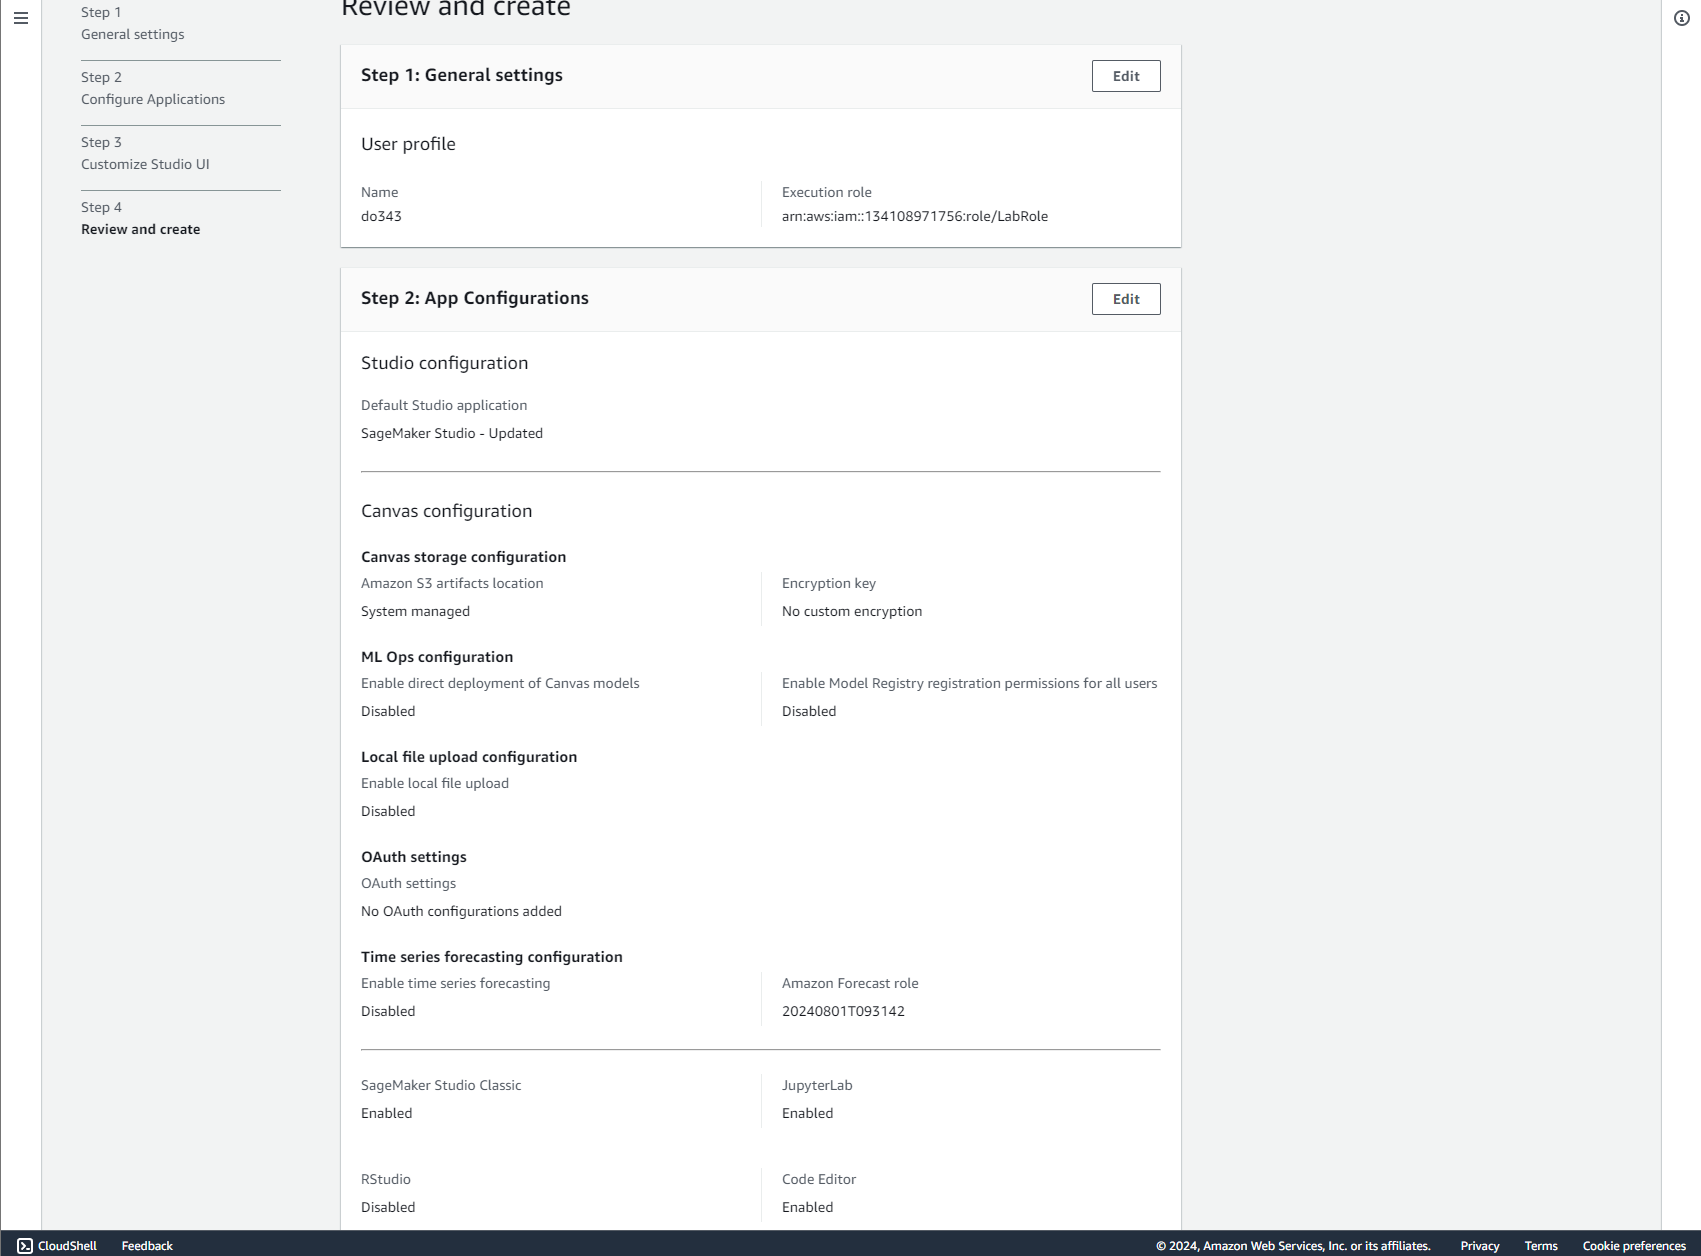Click 'SageMaker Studio - Updated' value
This screenshot has width=1701, height=1256.
coord(452,433)
